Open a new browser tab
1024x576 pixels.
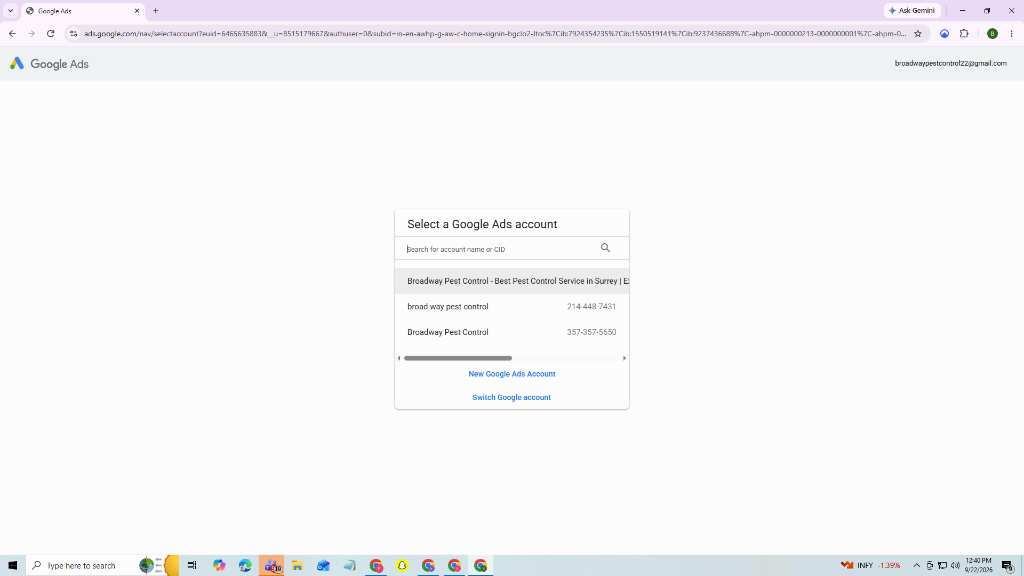(x=155, y=10)
